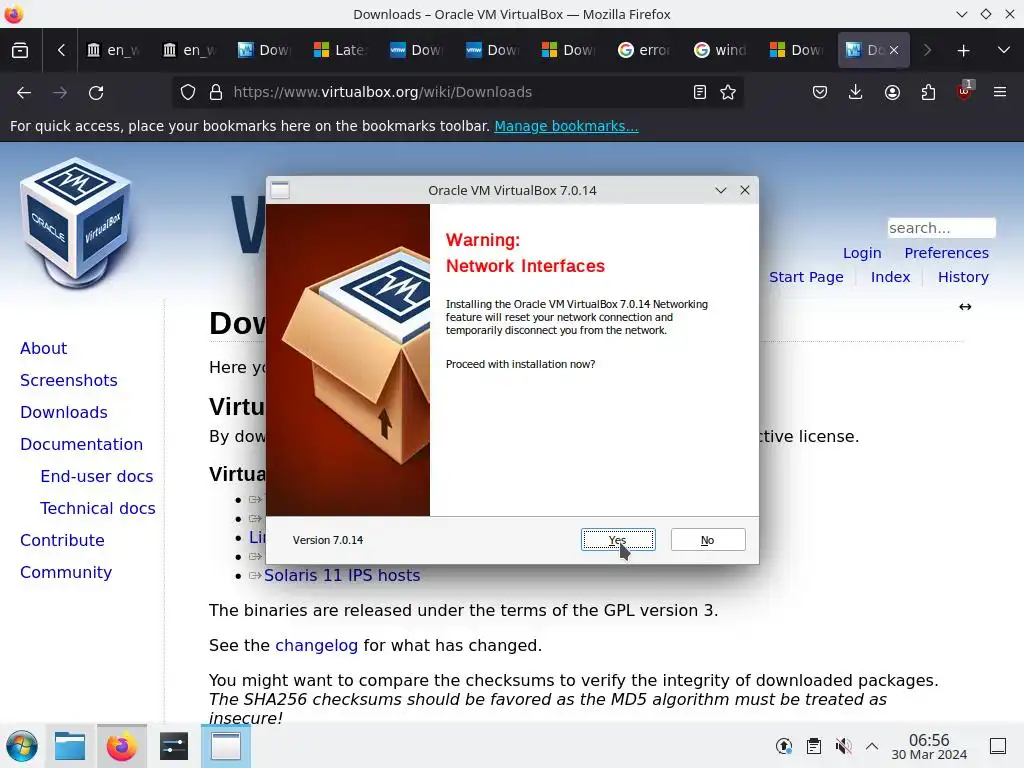Open Contribute in the sidebar
Screen dimensions: 1024x768
(63, 540)
